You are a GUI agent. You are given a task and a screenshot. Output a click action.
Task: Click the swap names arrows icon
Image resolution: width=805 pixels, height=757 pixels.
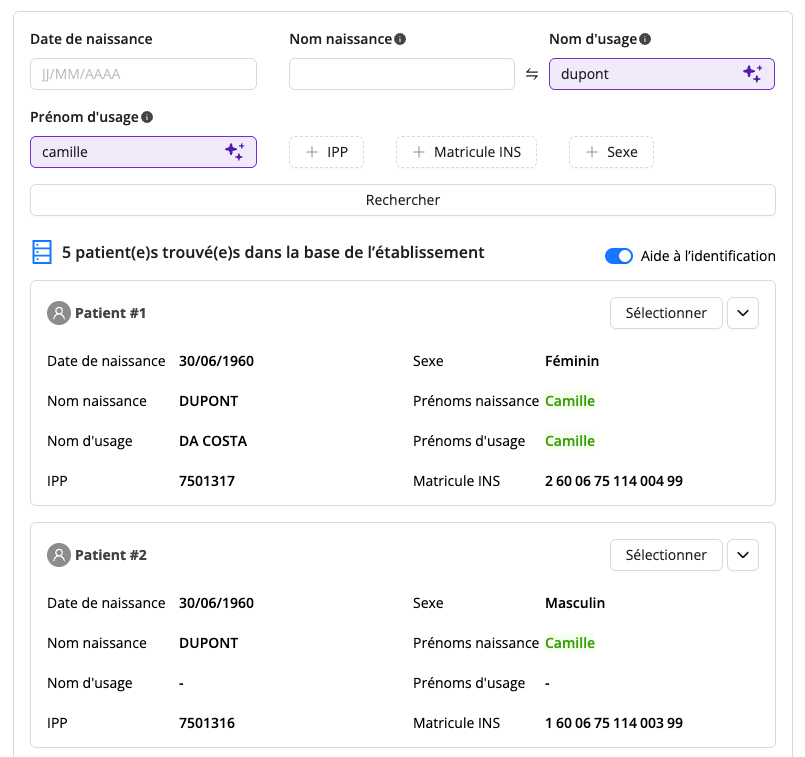pyautogui.click(x=532, y=74)
